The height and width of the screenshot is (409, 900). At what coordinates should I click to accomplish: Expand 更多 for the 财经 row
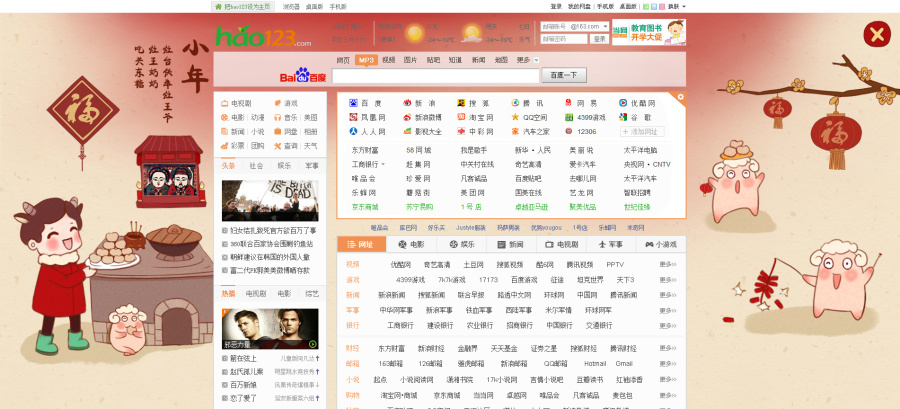668,349
